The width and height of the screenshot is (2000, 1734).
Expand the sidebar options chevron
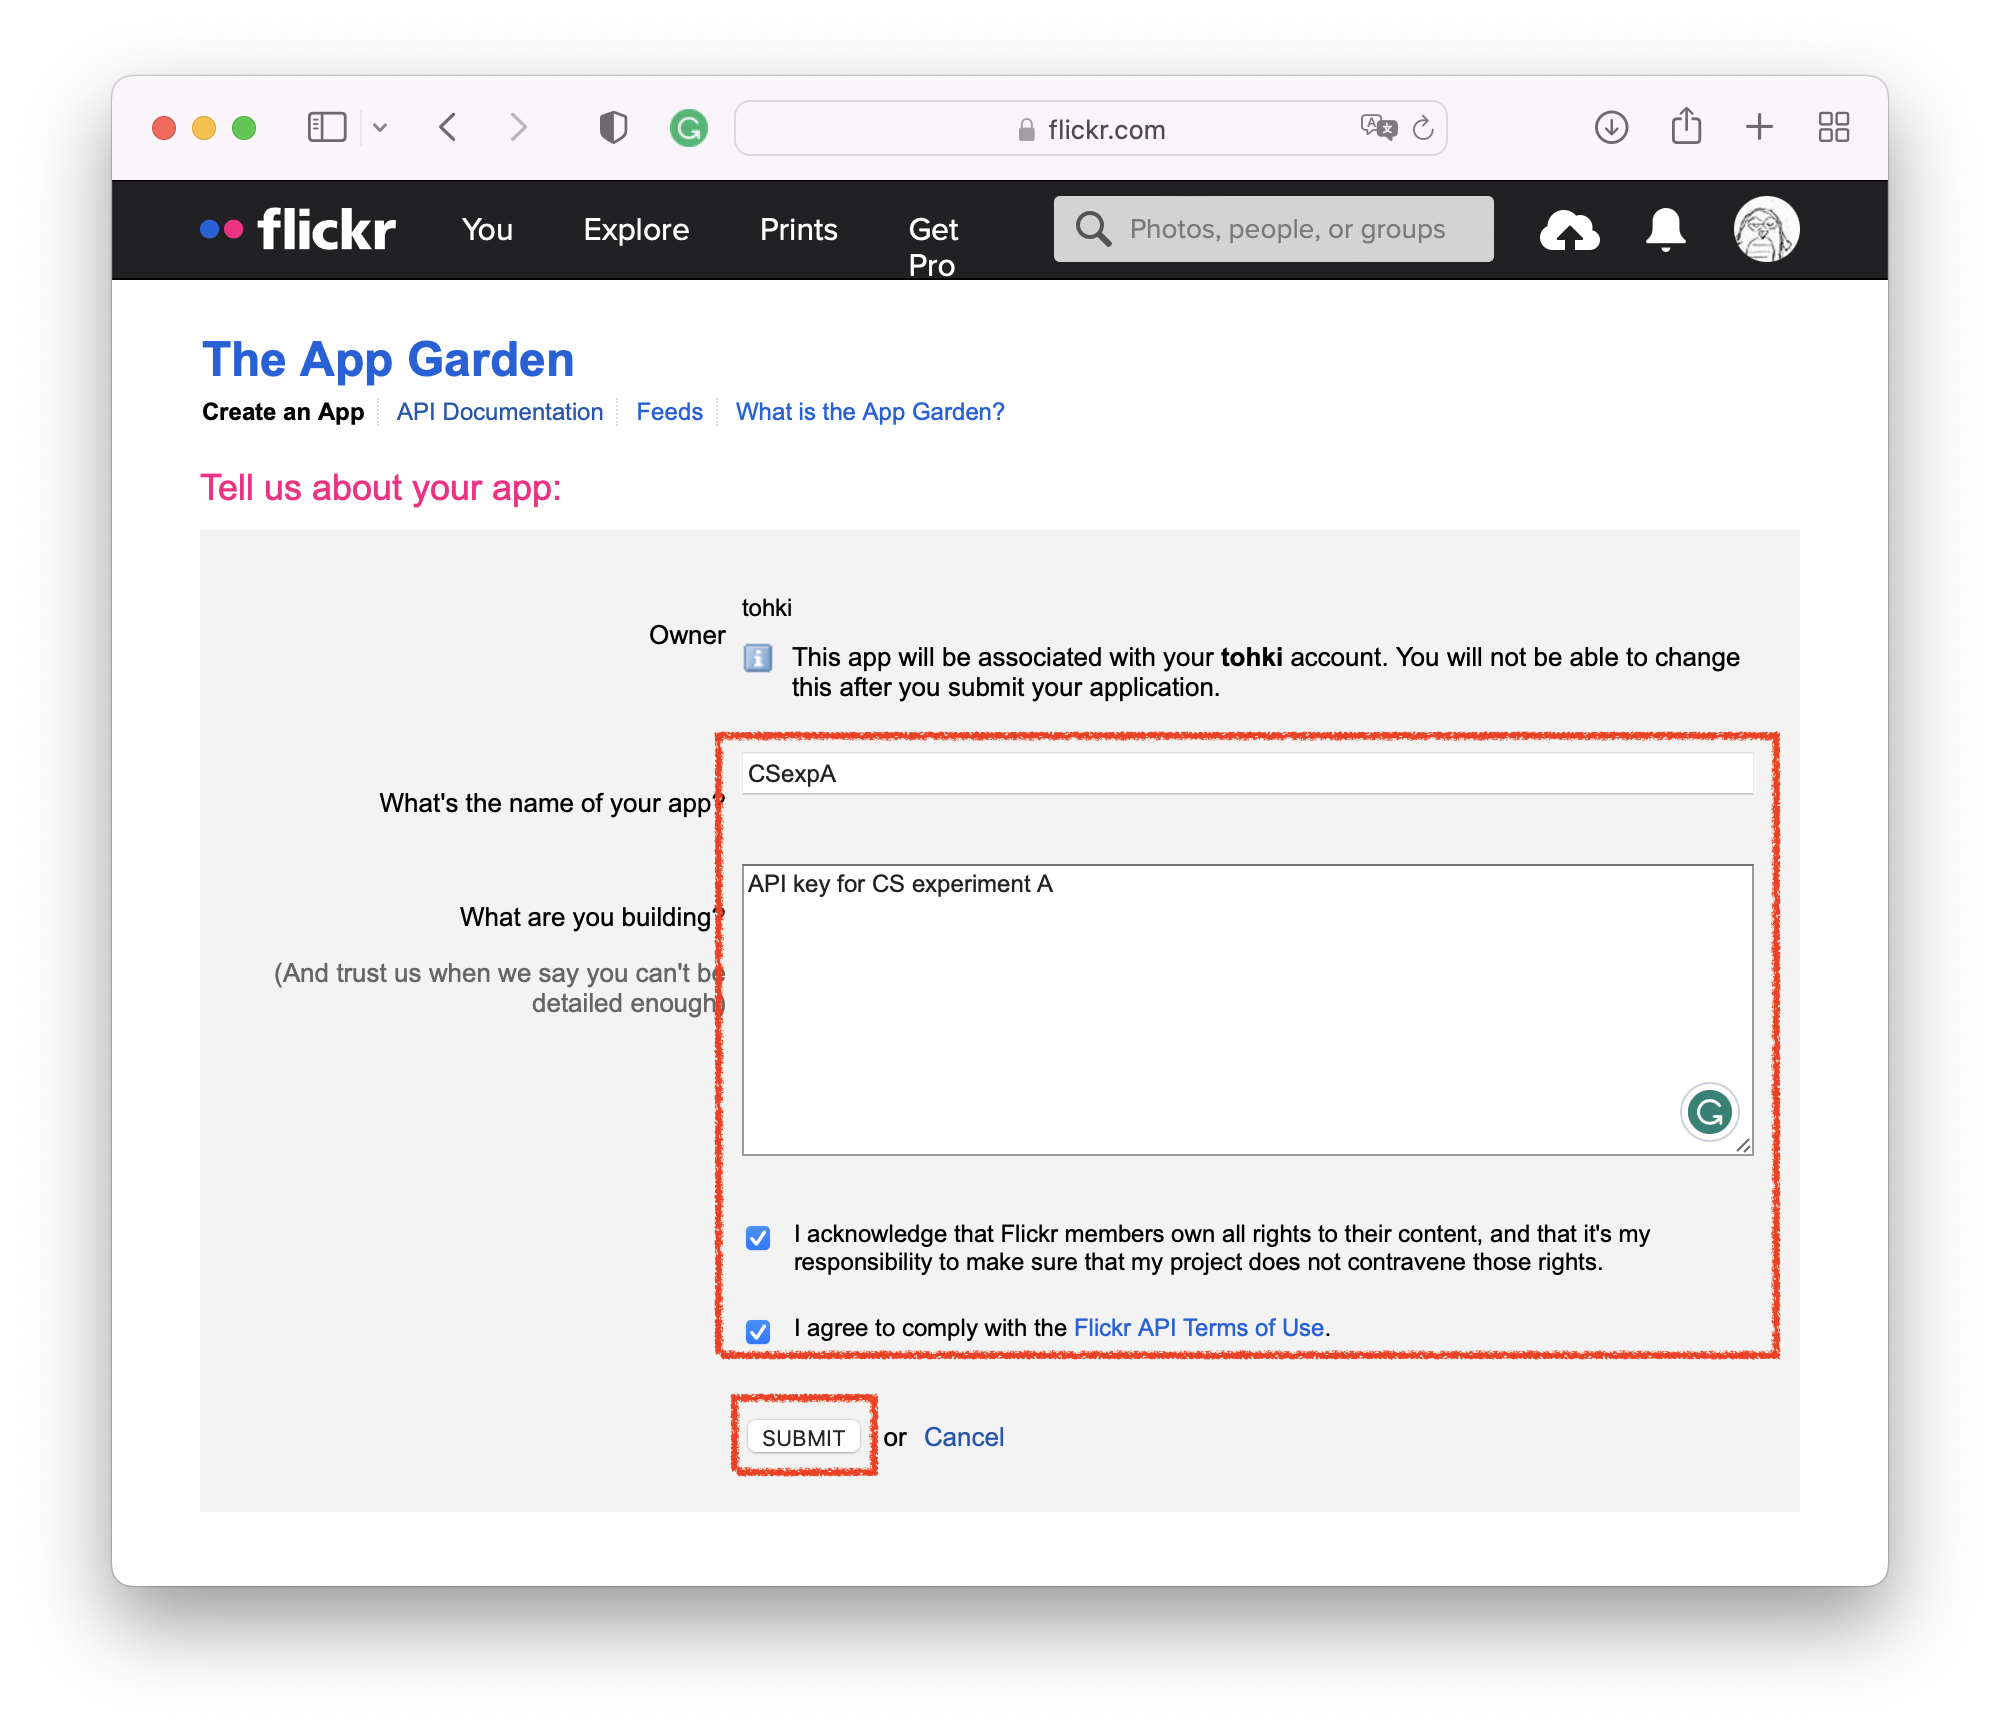(380, 128)
